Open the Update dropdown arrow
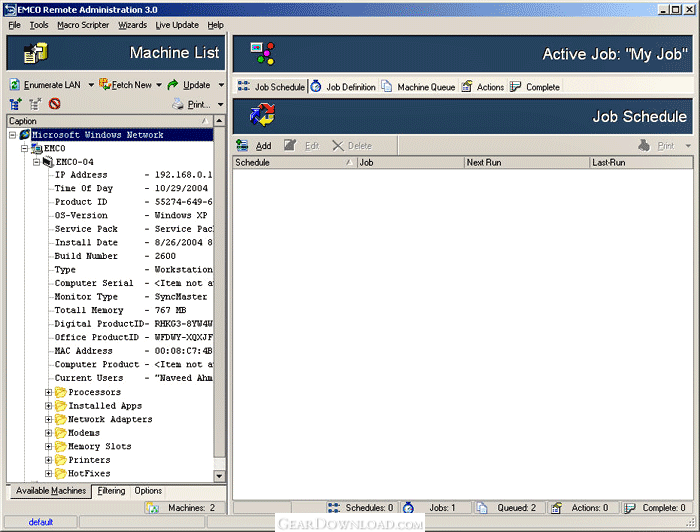This screenshot has width=700, height=532. coord(221,85)
